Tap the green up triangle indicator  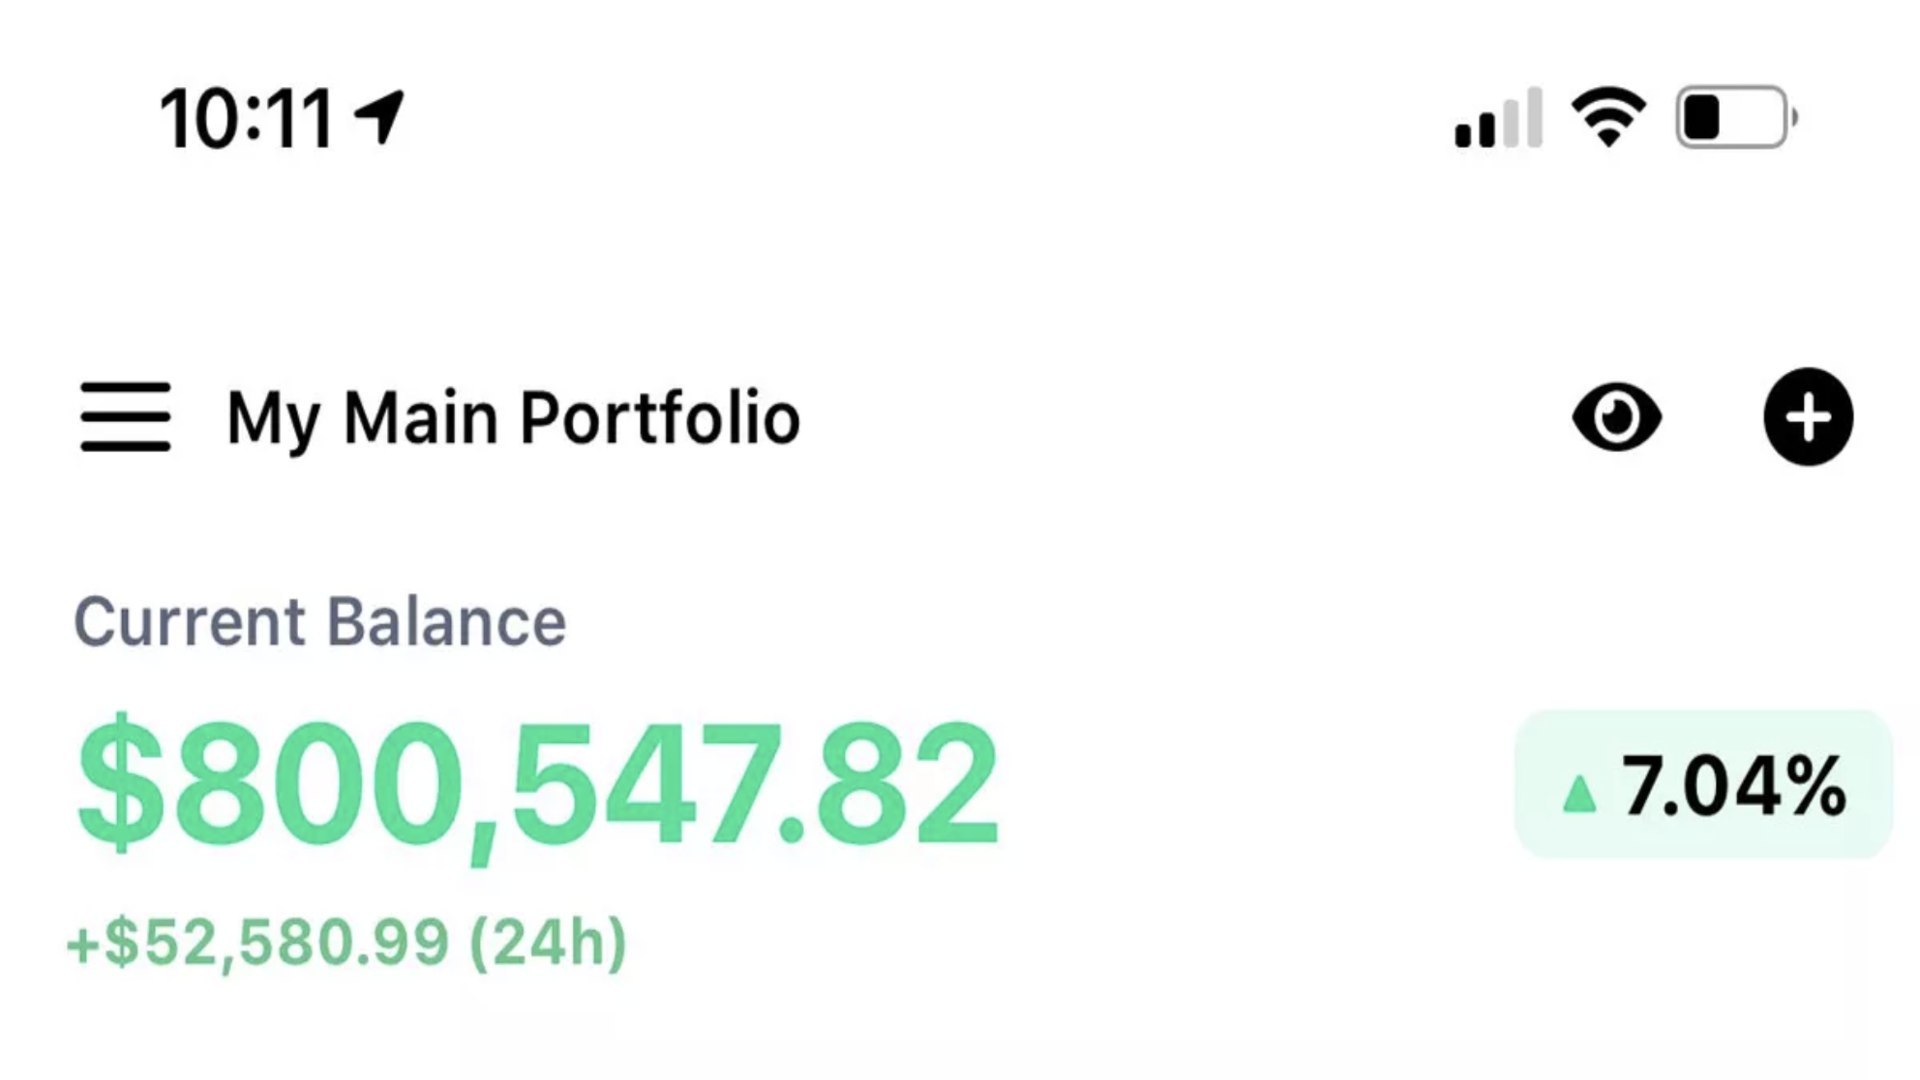coord(1579,794)
